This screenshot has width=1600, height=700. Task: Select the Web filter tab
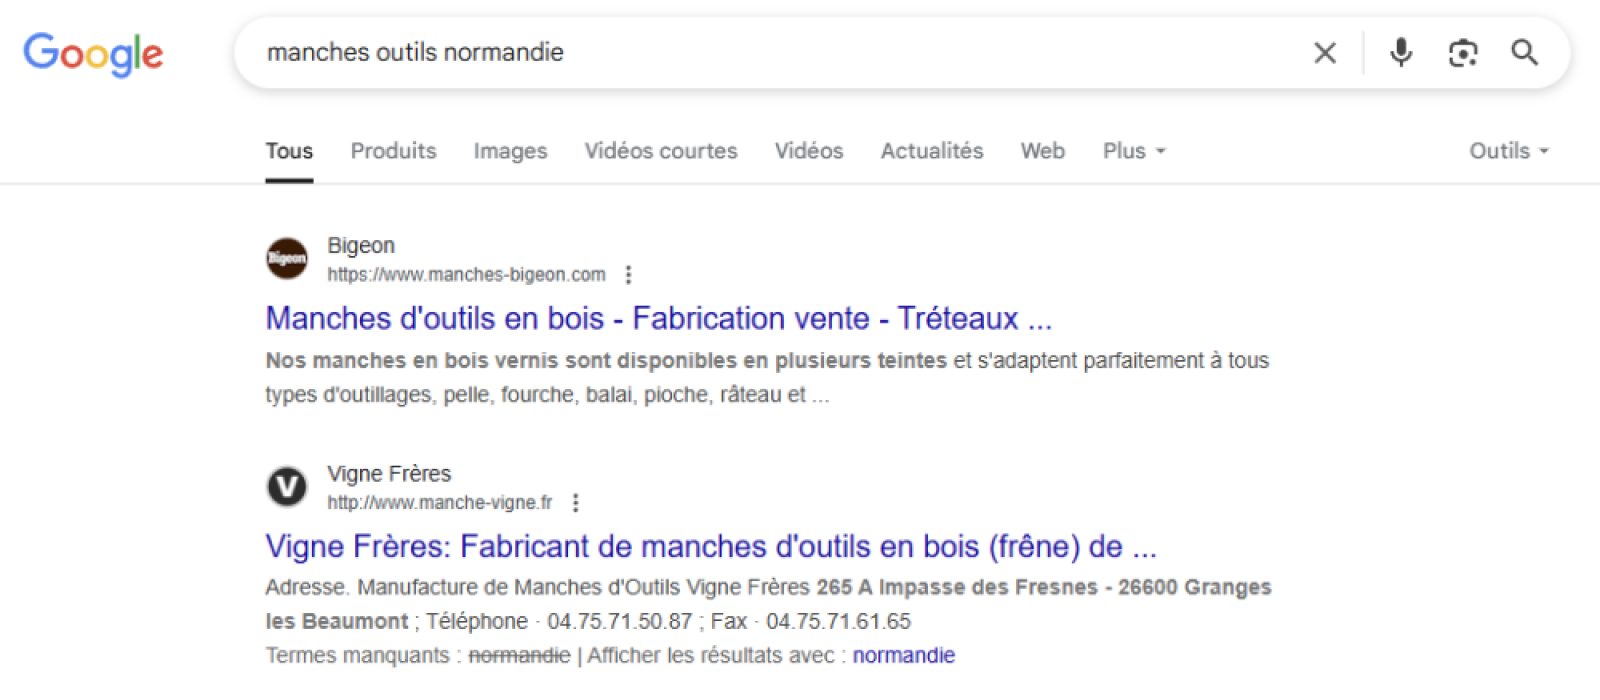[x=1042, y=151]
